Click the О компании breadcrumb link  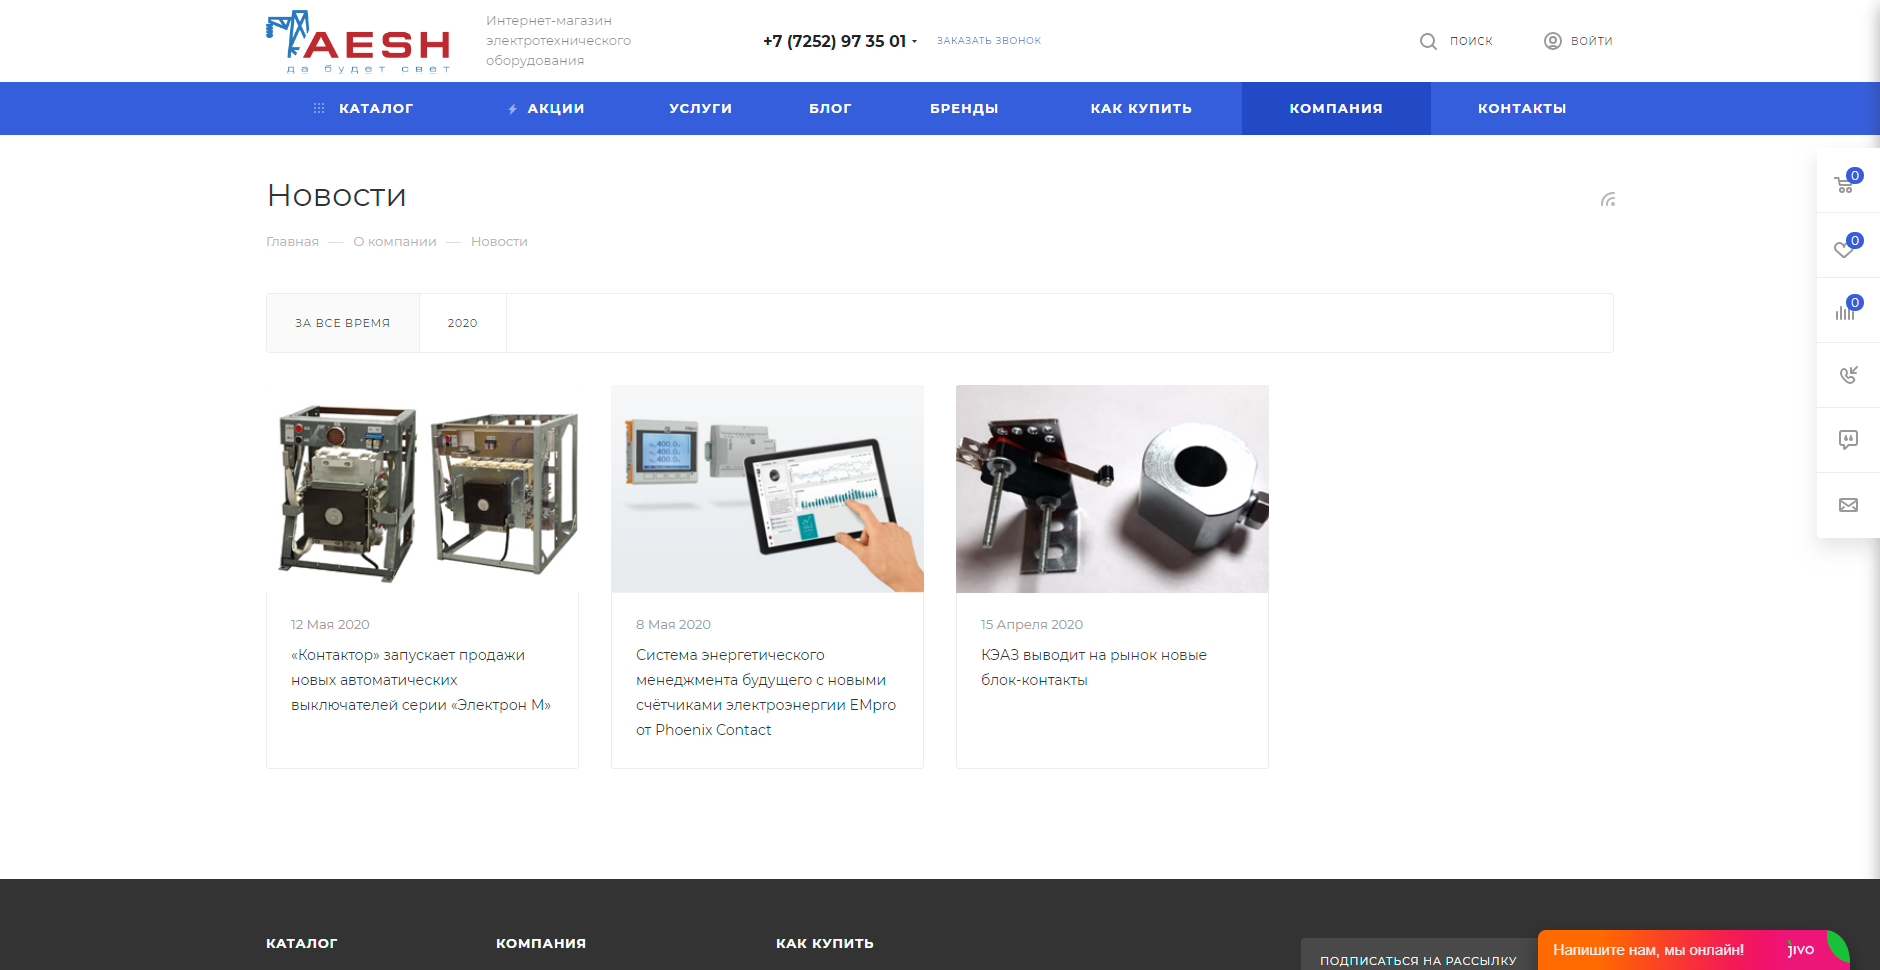[x=395, y=242]
